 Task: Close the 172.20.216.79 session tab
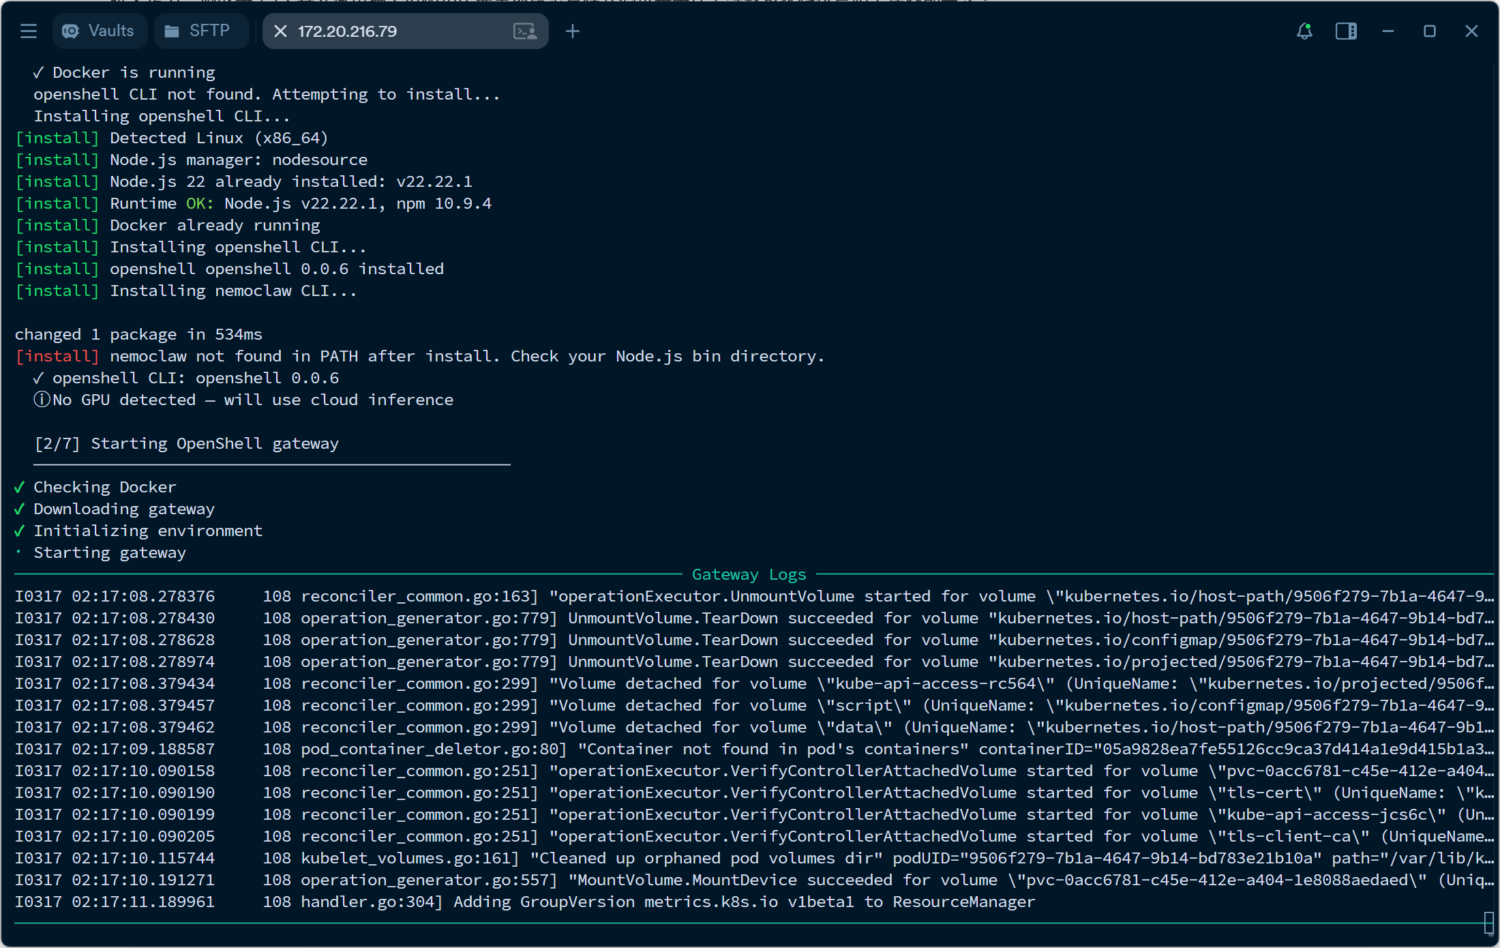click(281, 31)
